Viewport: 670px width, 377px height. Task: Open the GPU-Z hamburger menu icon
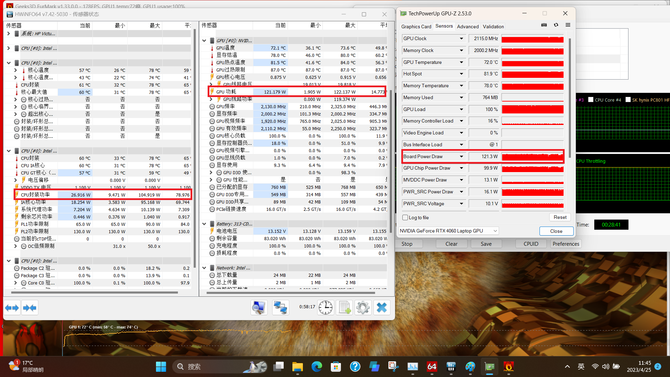click(x=568, y=25)
